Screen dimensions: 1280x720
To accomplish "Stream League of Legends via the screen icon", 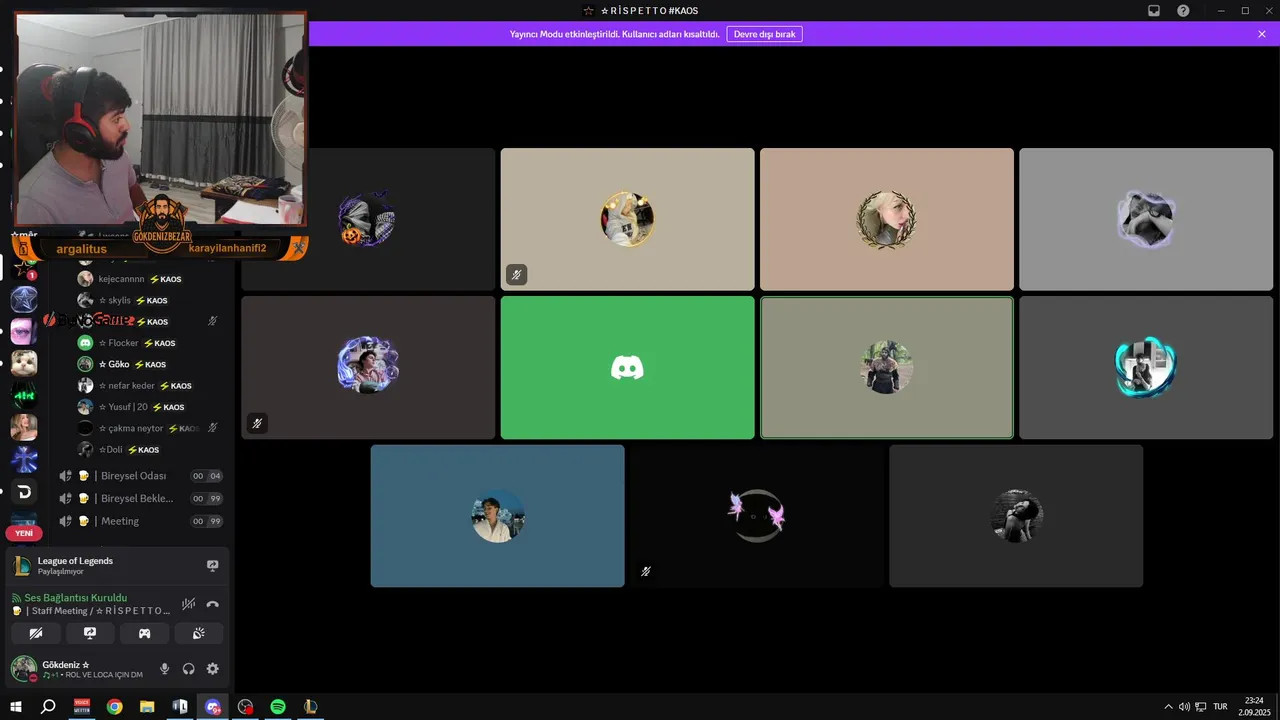I will coord(212,566).
